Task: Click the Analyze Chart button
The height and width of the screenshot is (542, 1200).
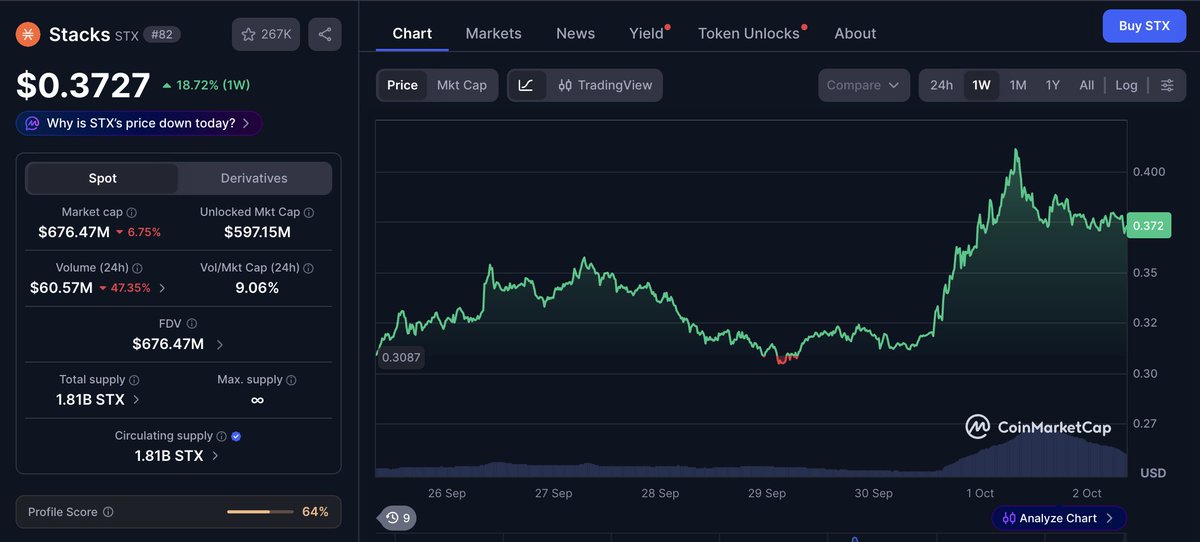Action: pos(1059,518)
